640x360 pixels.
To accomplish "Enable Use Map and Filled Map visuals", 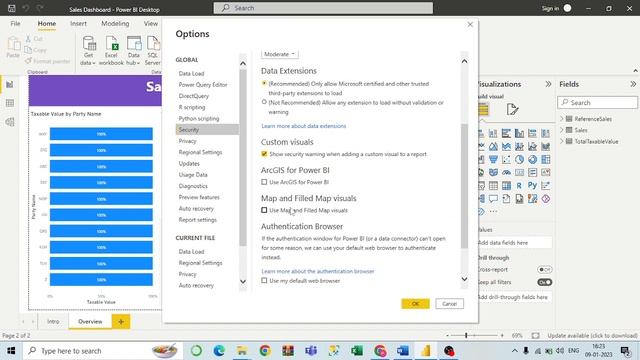I will 264,210.
